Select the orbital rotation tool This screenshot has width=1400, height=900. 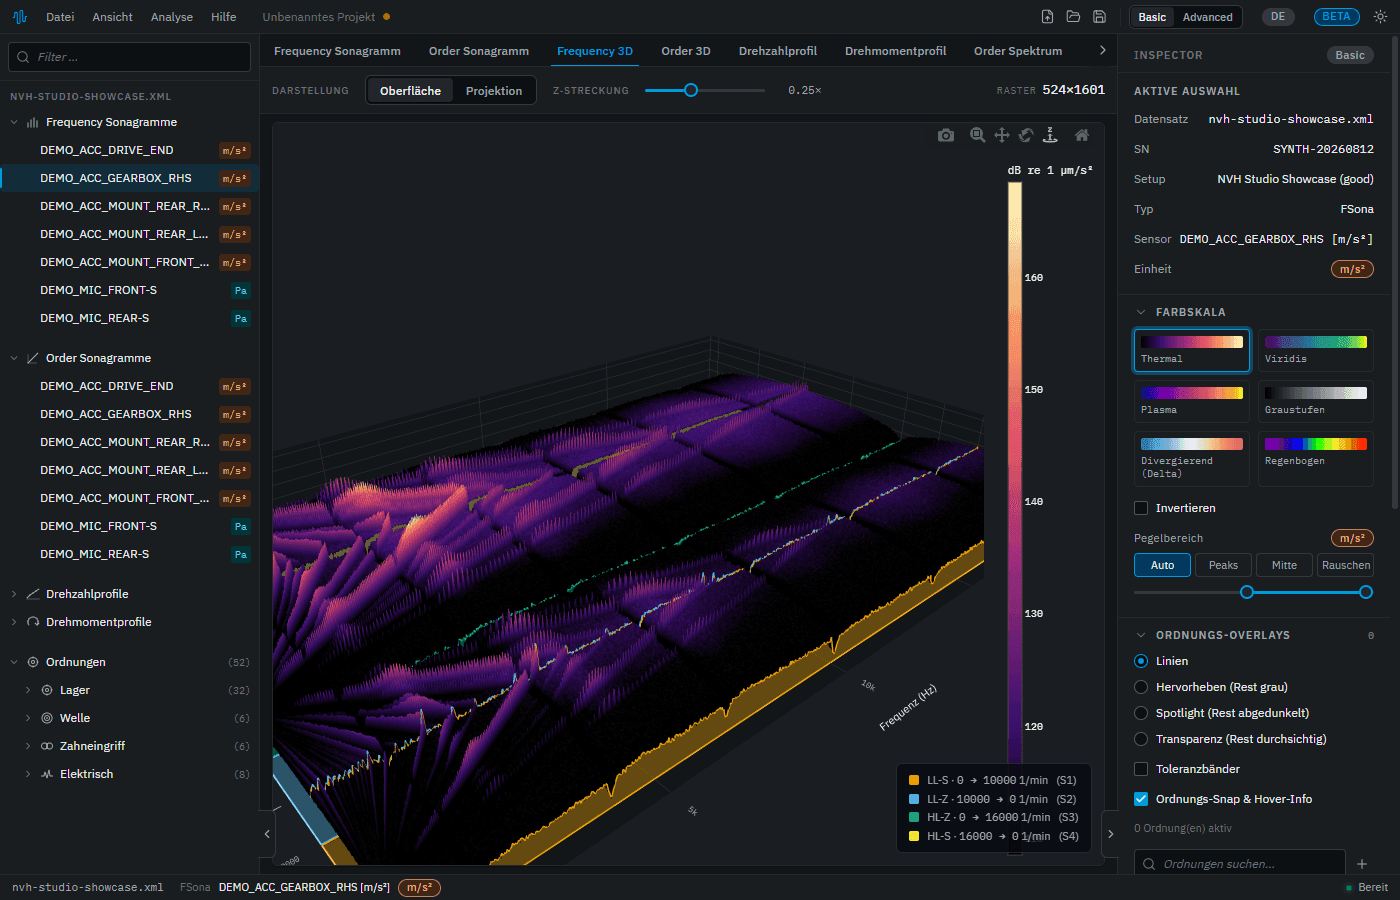tap(1026, 135)
